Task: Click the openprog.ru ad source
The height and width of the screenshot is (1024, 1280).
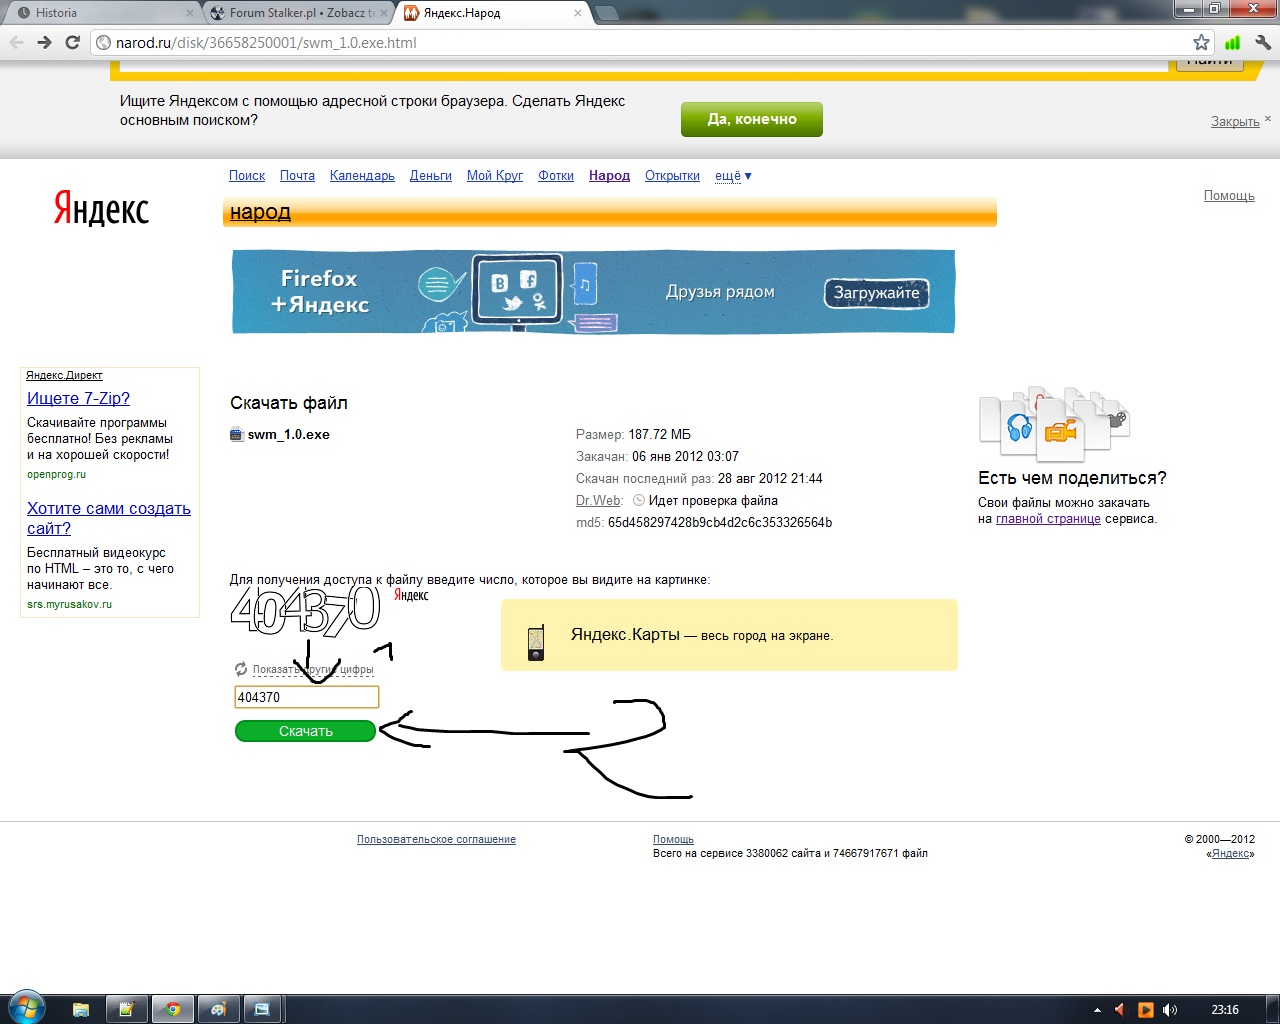Action: (x=56, y=474)
